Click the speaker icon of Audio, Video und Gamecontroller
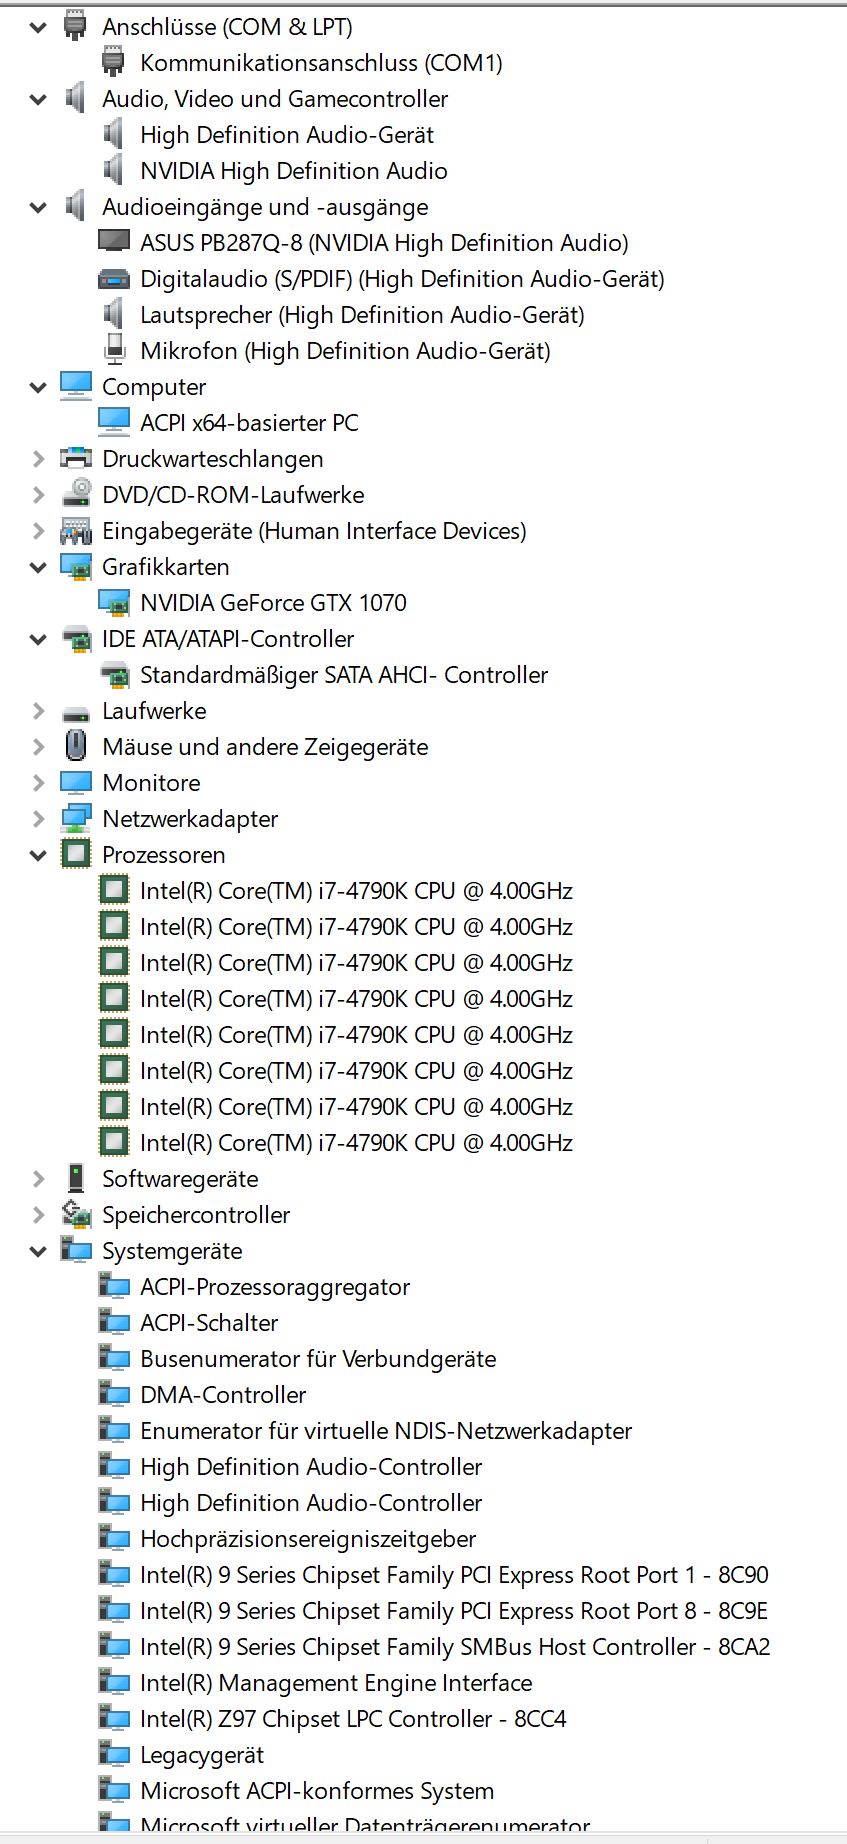The image size is (847, 1844). 76,98
